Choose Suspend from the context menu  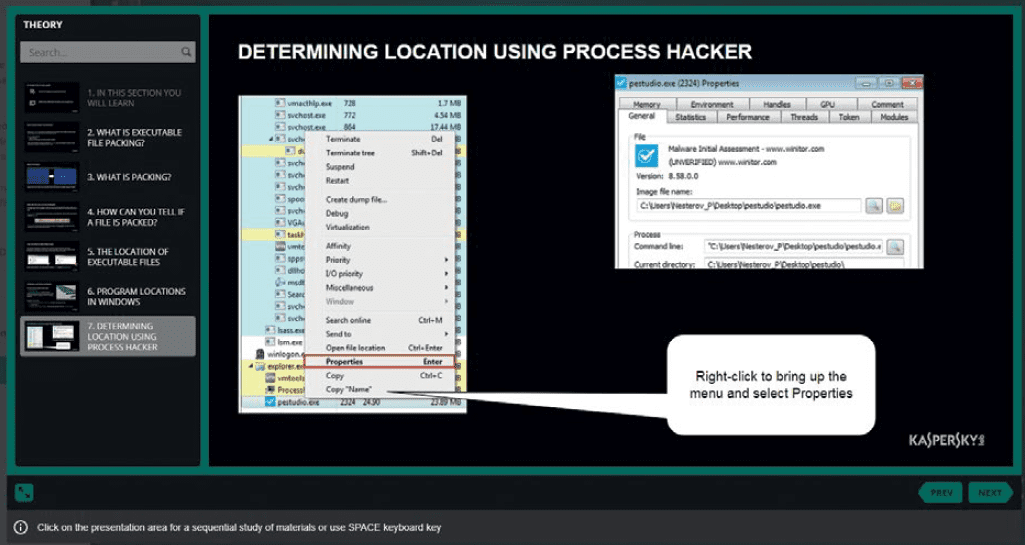[380, 167]
